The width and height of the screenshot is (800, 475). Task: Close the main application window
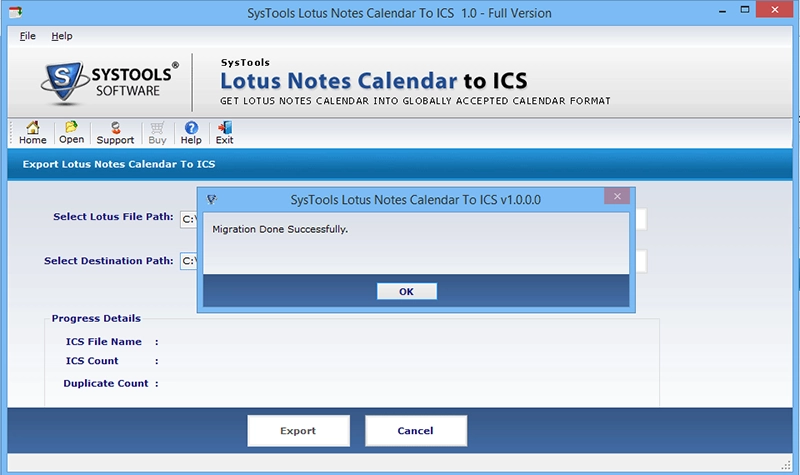(774, 10)
